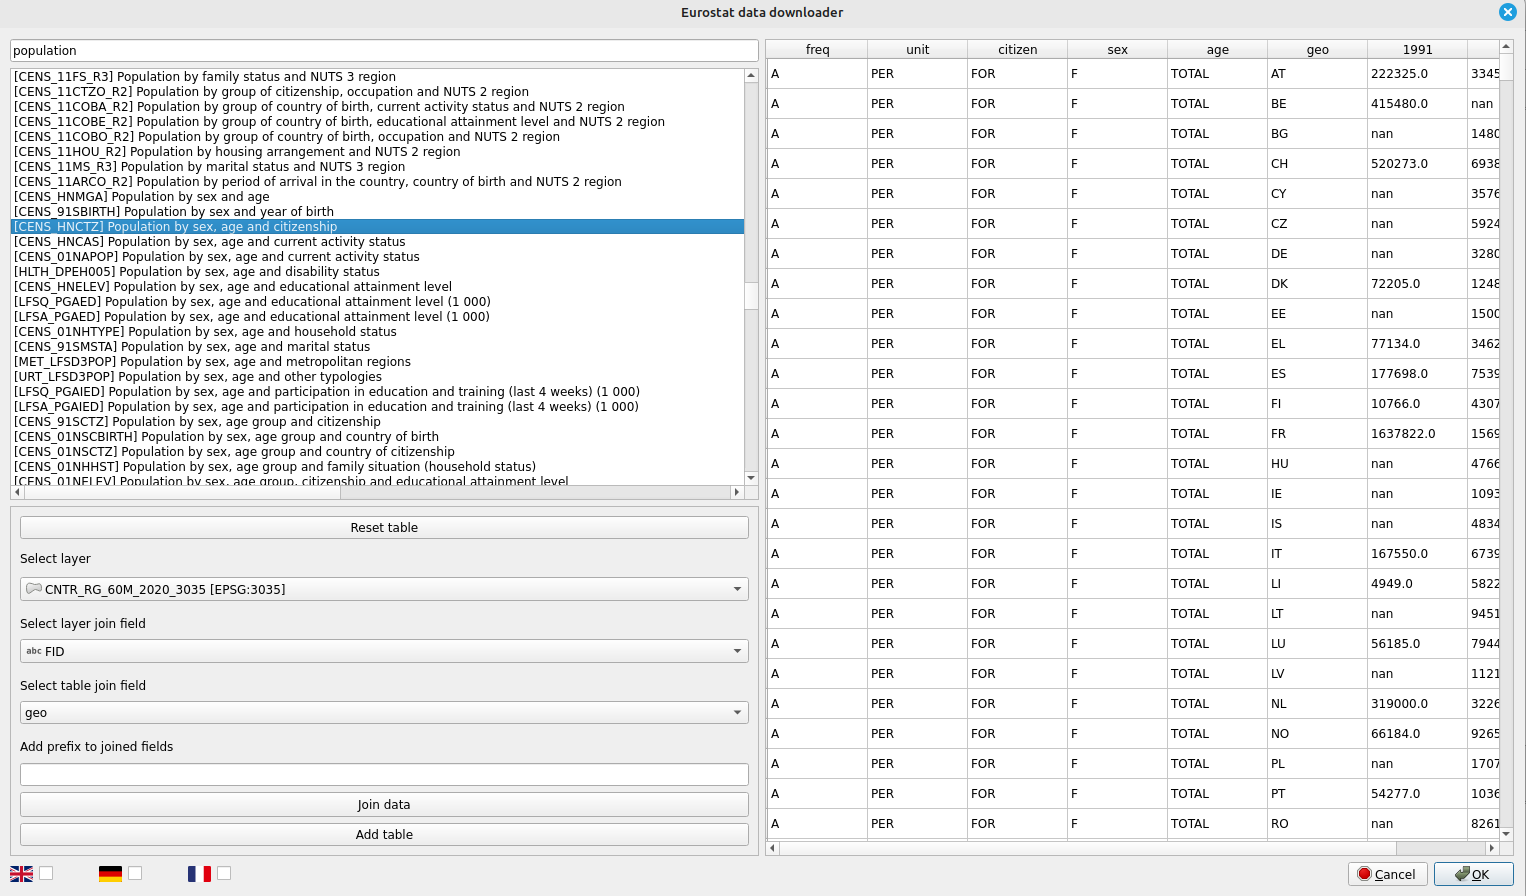1526x896 pixels.
Task: Click the age column header
Action: (x=1217, y=49)
